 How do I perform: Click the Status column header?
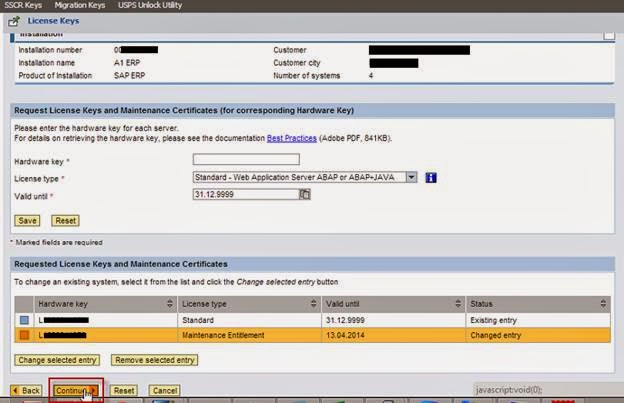tap(538, 304)
